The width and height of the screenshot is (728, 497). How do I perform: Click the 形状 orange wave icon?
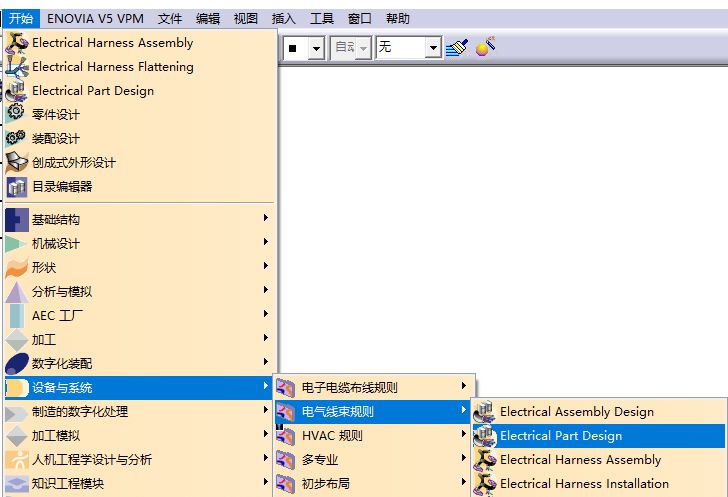point(17,268)
